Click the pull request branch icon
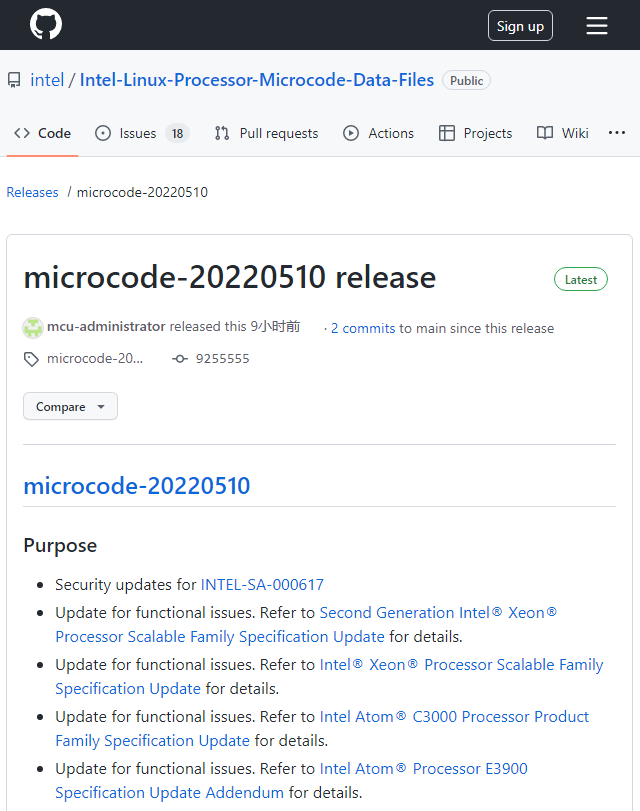 point(222,133)
